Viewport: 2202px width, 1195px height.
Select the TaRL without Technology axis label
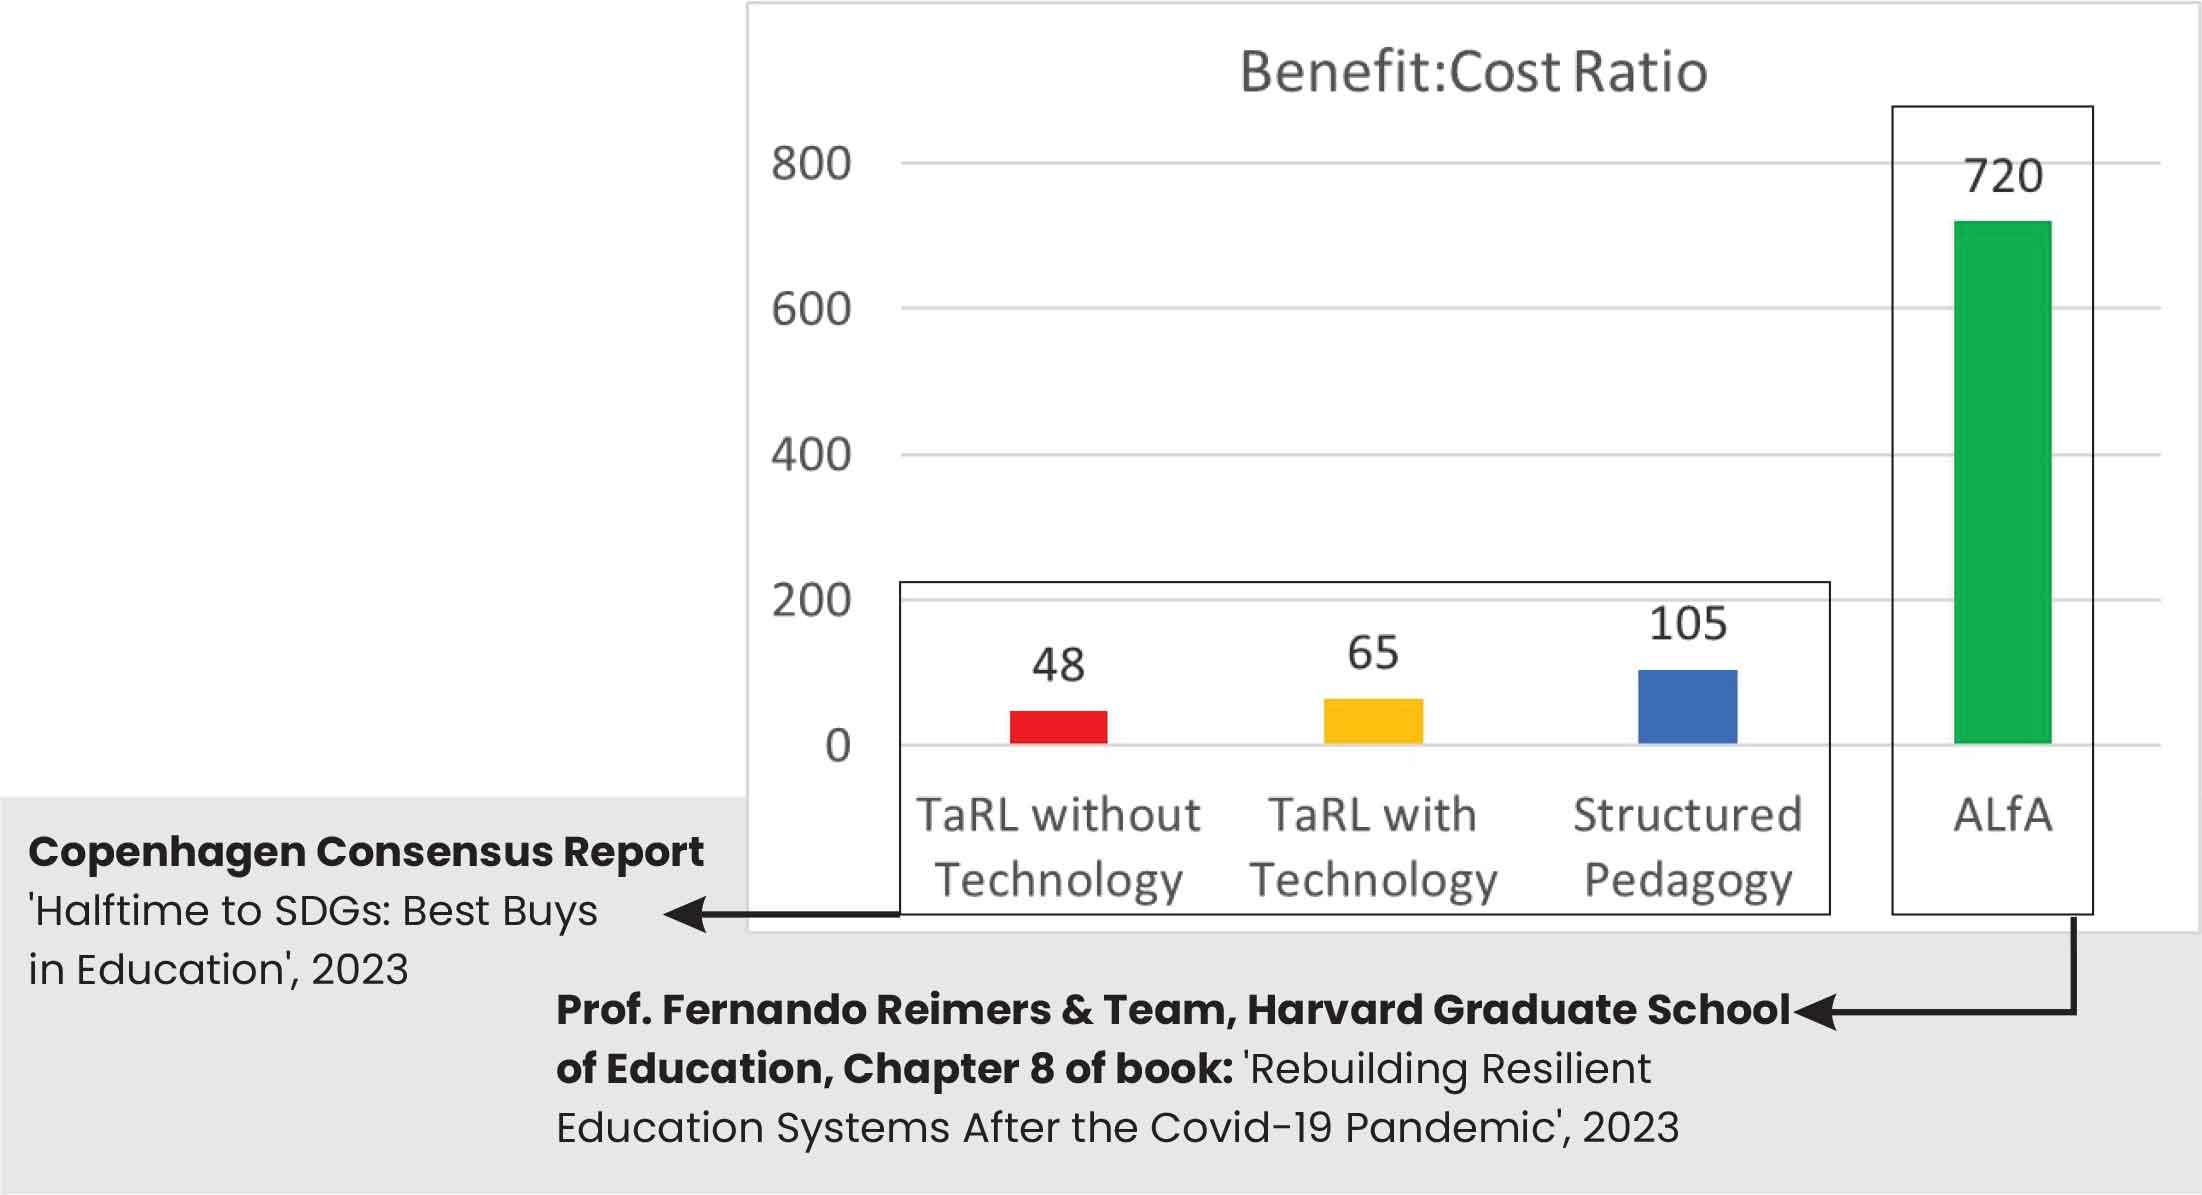click(1058, 848)
